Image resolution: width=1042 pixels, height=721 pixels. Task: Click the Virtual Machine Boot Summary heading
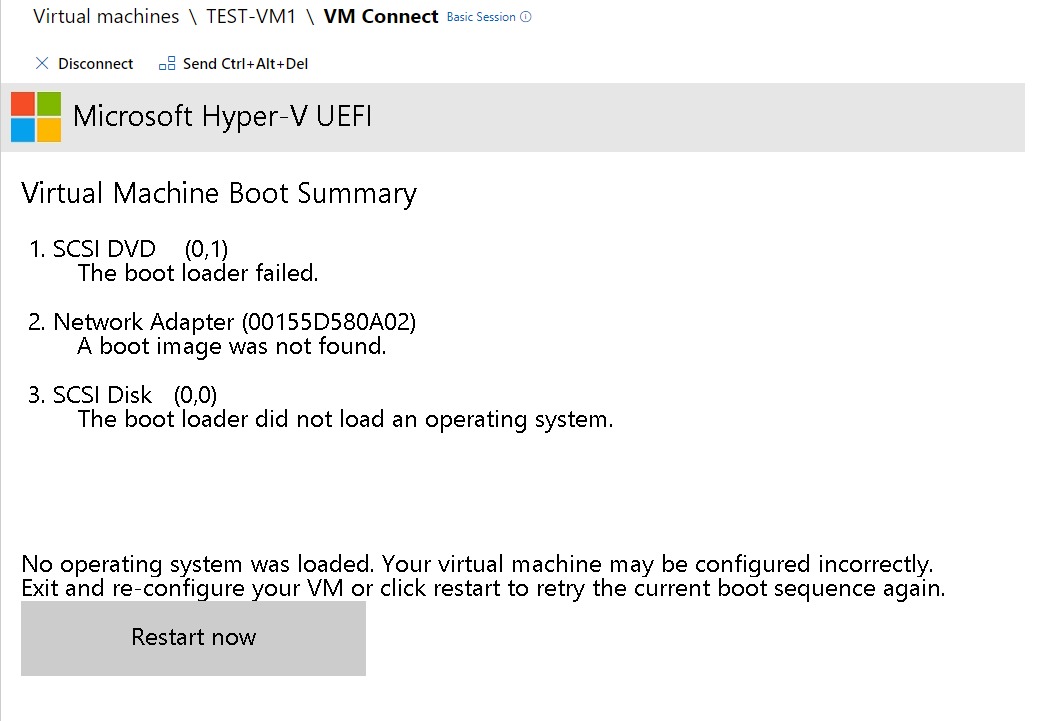218,193
